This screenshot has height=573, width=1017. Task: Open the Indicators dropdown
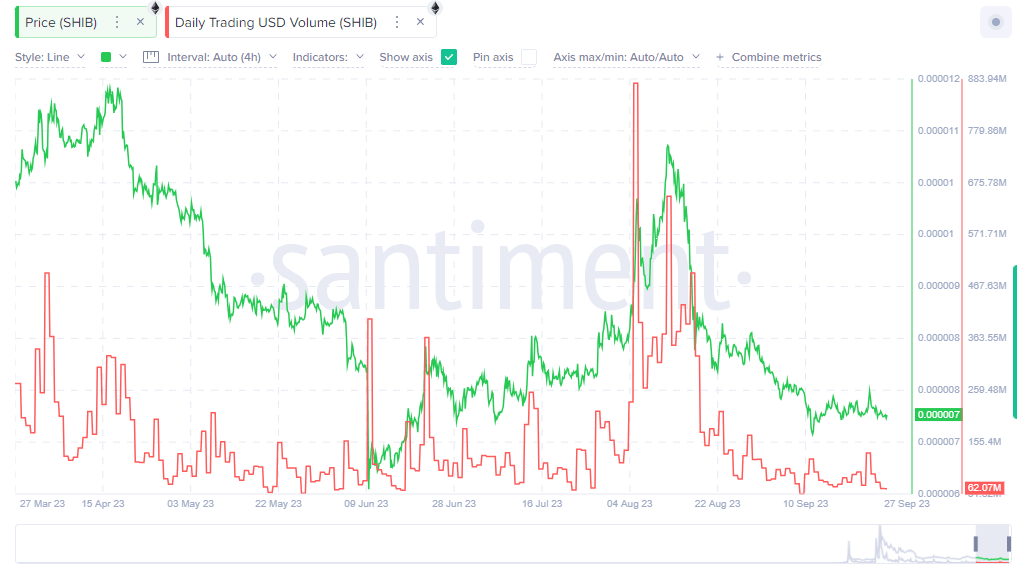(x=328, y=57)
